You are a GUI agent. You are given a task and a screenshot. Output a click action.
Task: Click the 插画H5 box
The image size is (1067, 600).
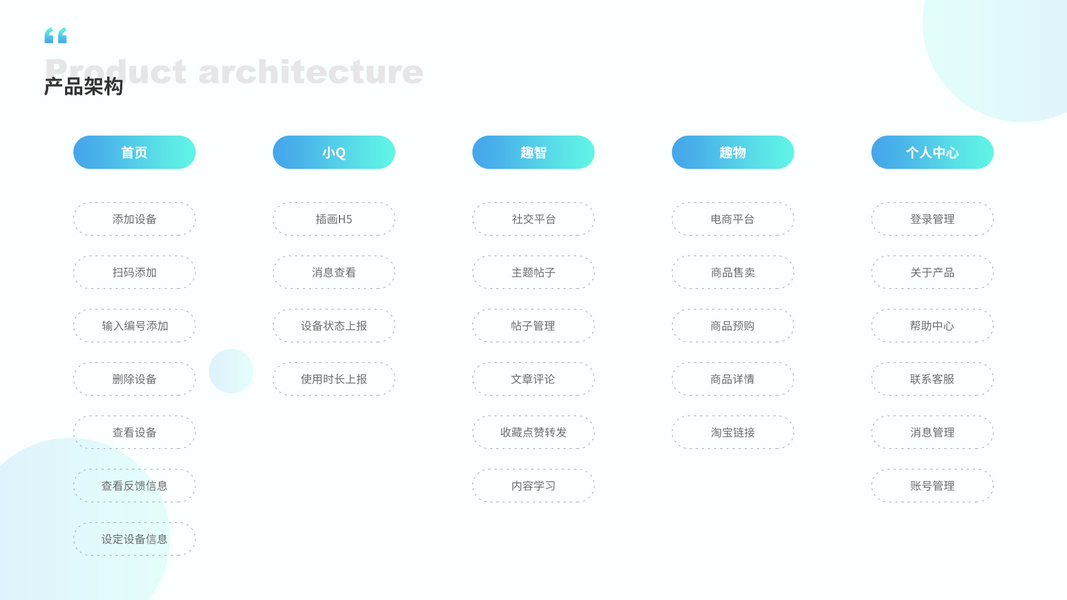[x=334, y=219]
